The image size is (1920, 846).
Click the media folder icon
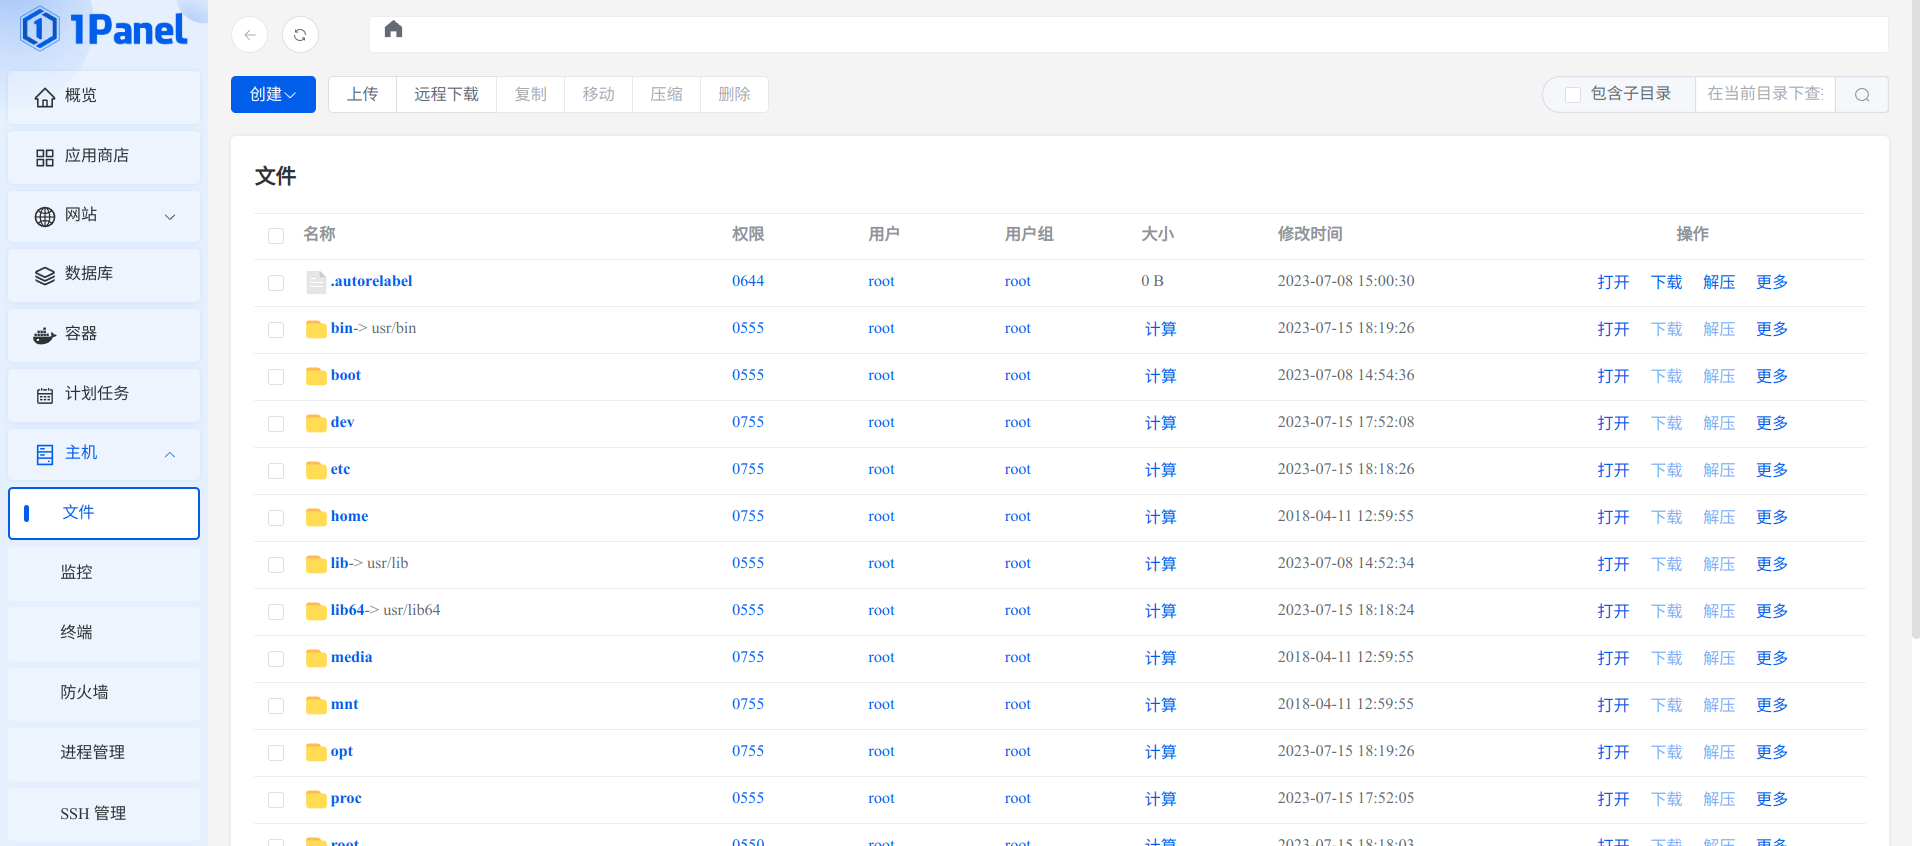[316, 658]
